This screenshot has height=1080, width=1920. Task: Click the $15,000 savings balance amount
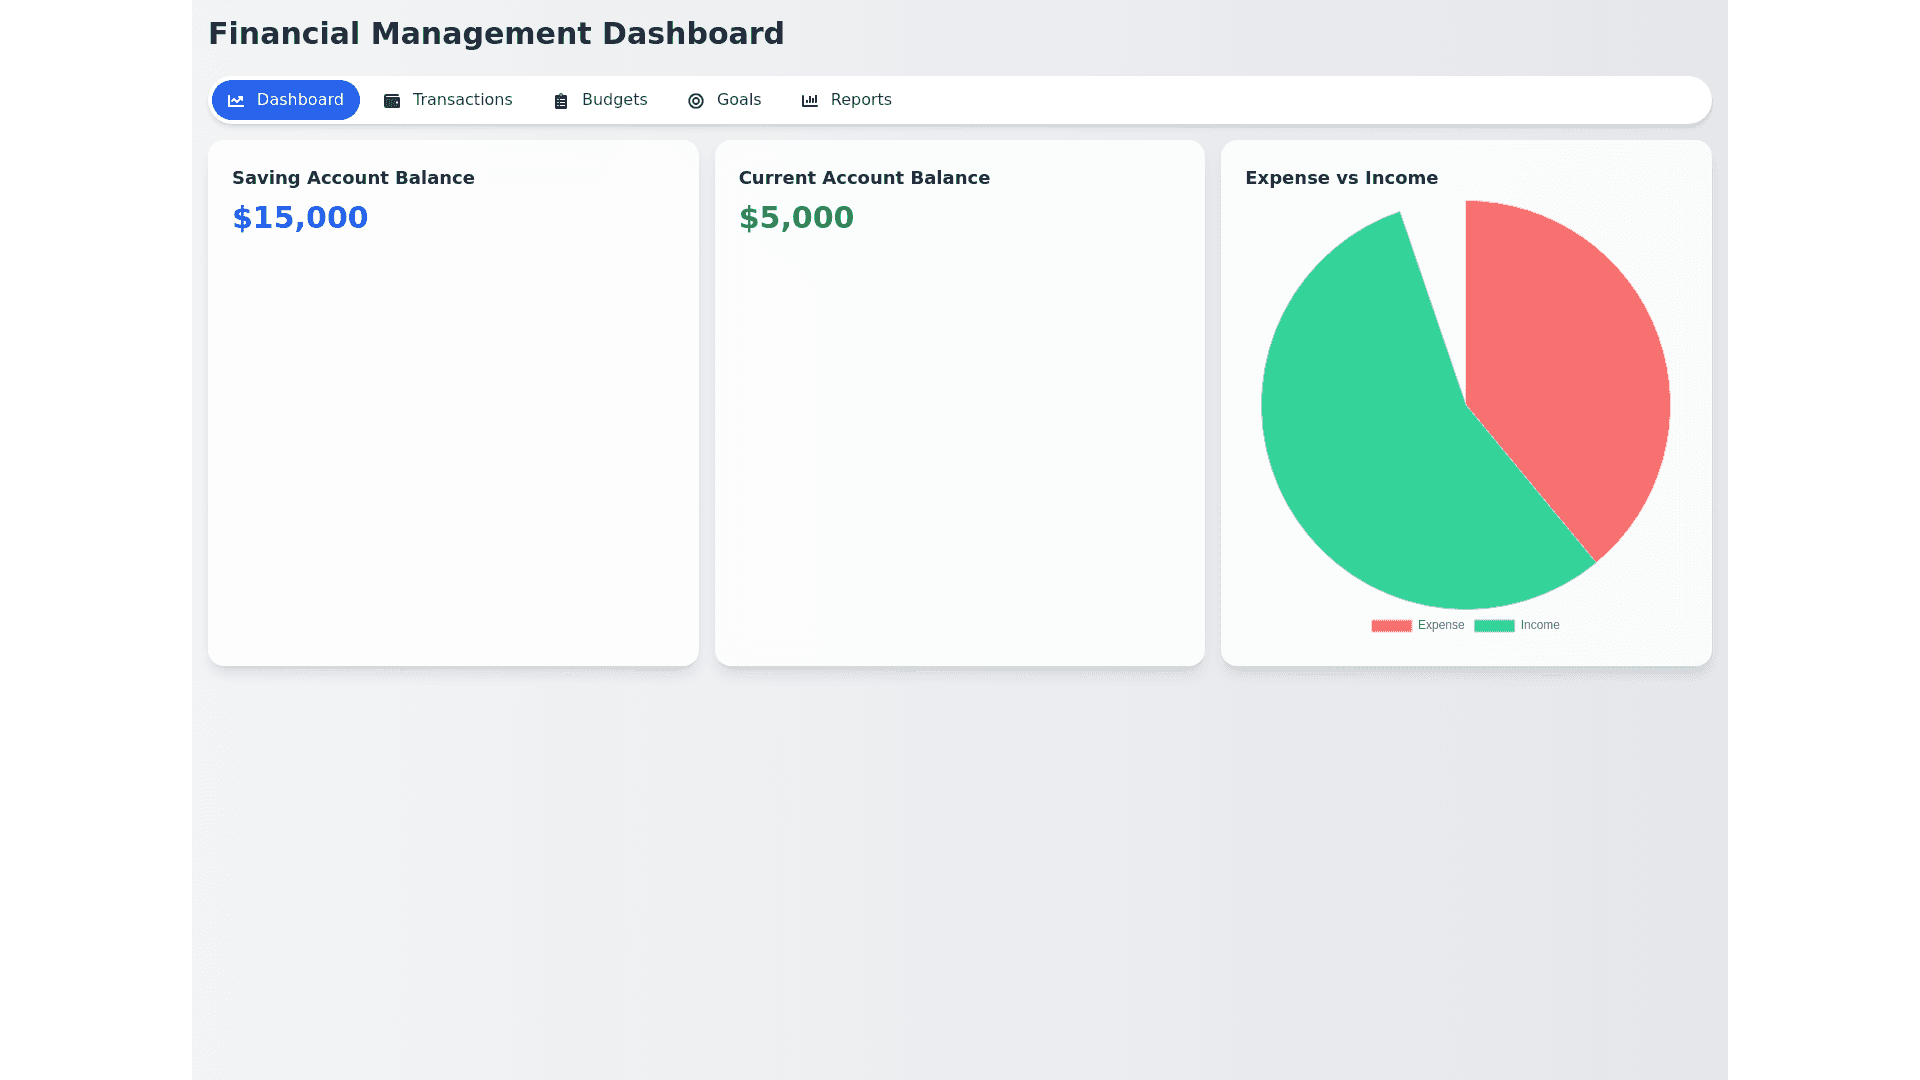point(300,218)
